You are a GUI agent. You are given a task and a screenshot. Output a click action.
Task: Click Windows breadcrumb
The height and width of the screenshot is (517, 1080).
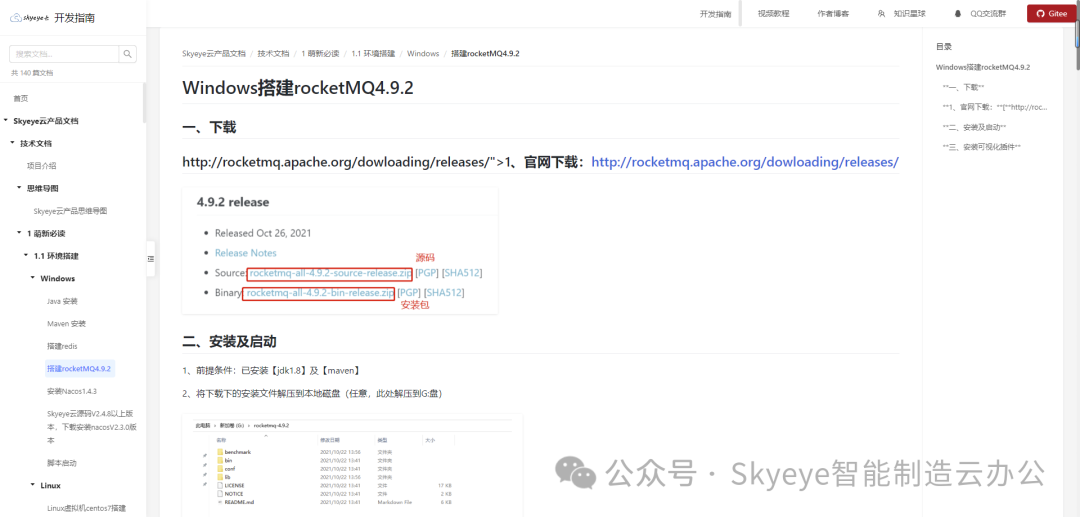point(423,53)
